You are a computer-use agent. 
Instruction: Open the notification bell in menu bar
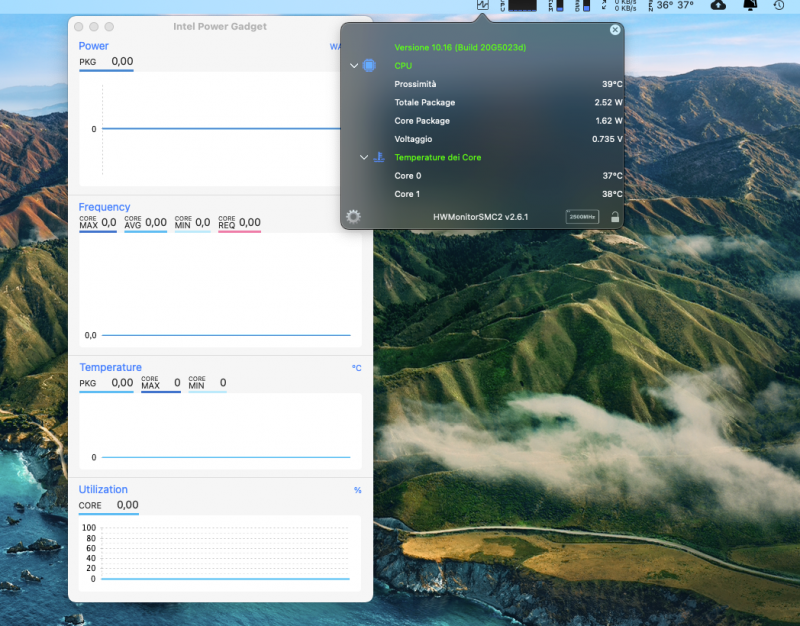[x=750, y=6]
